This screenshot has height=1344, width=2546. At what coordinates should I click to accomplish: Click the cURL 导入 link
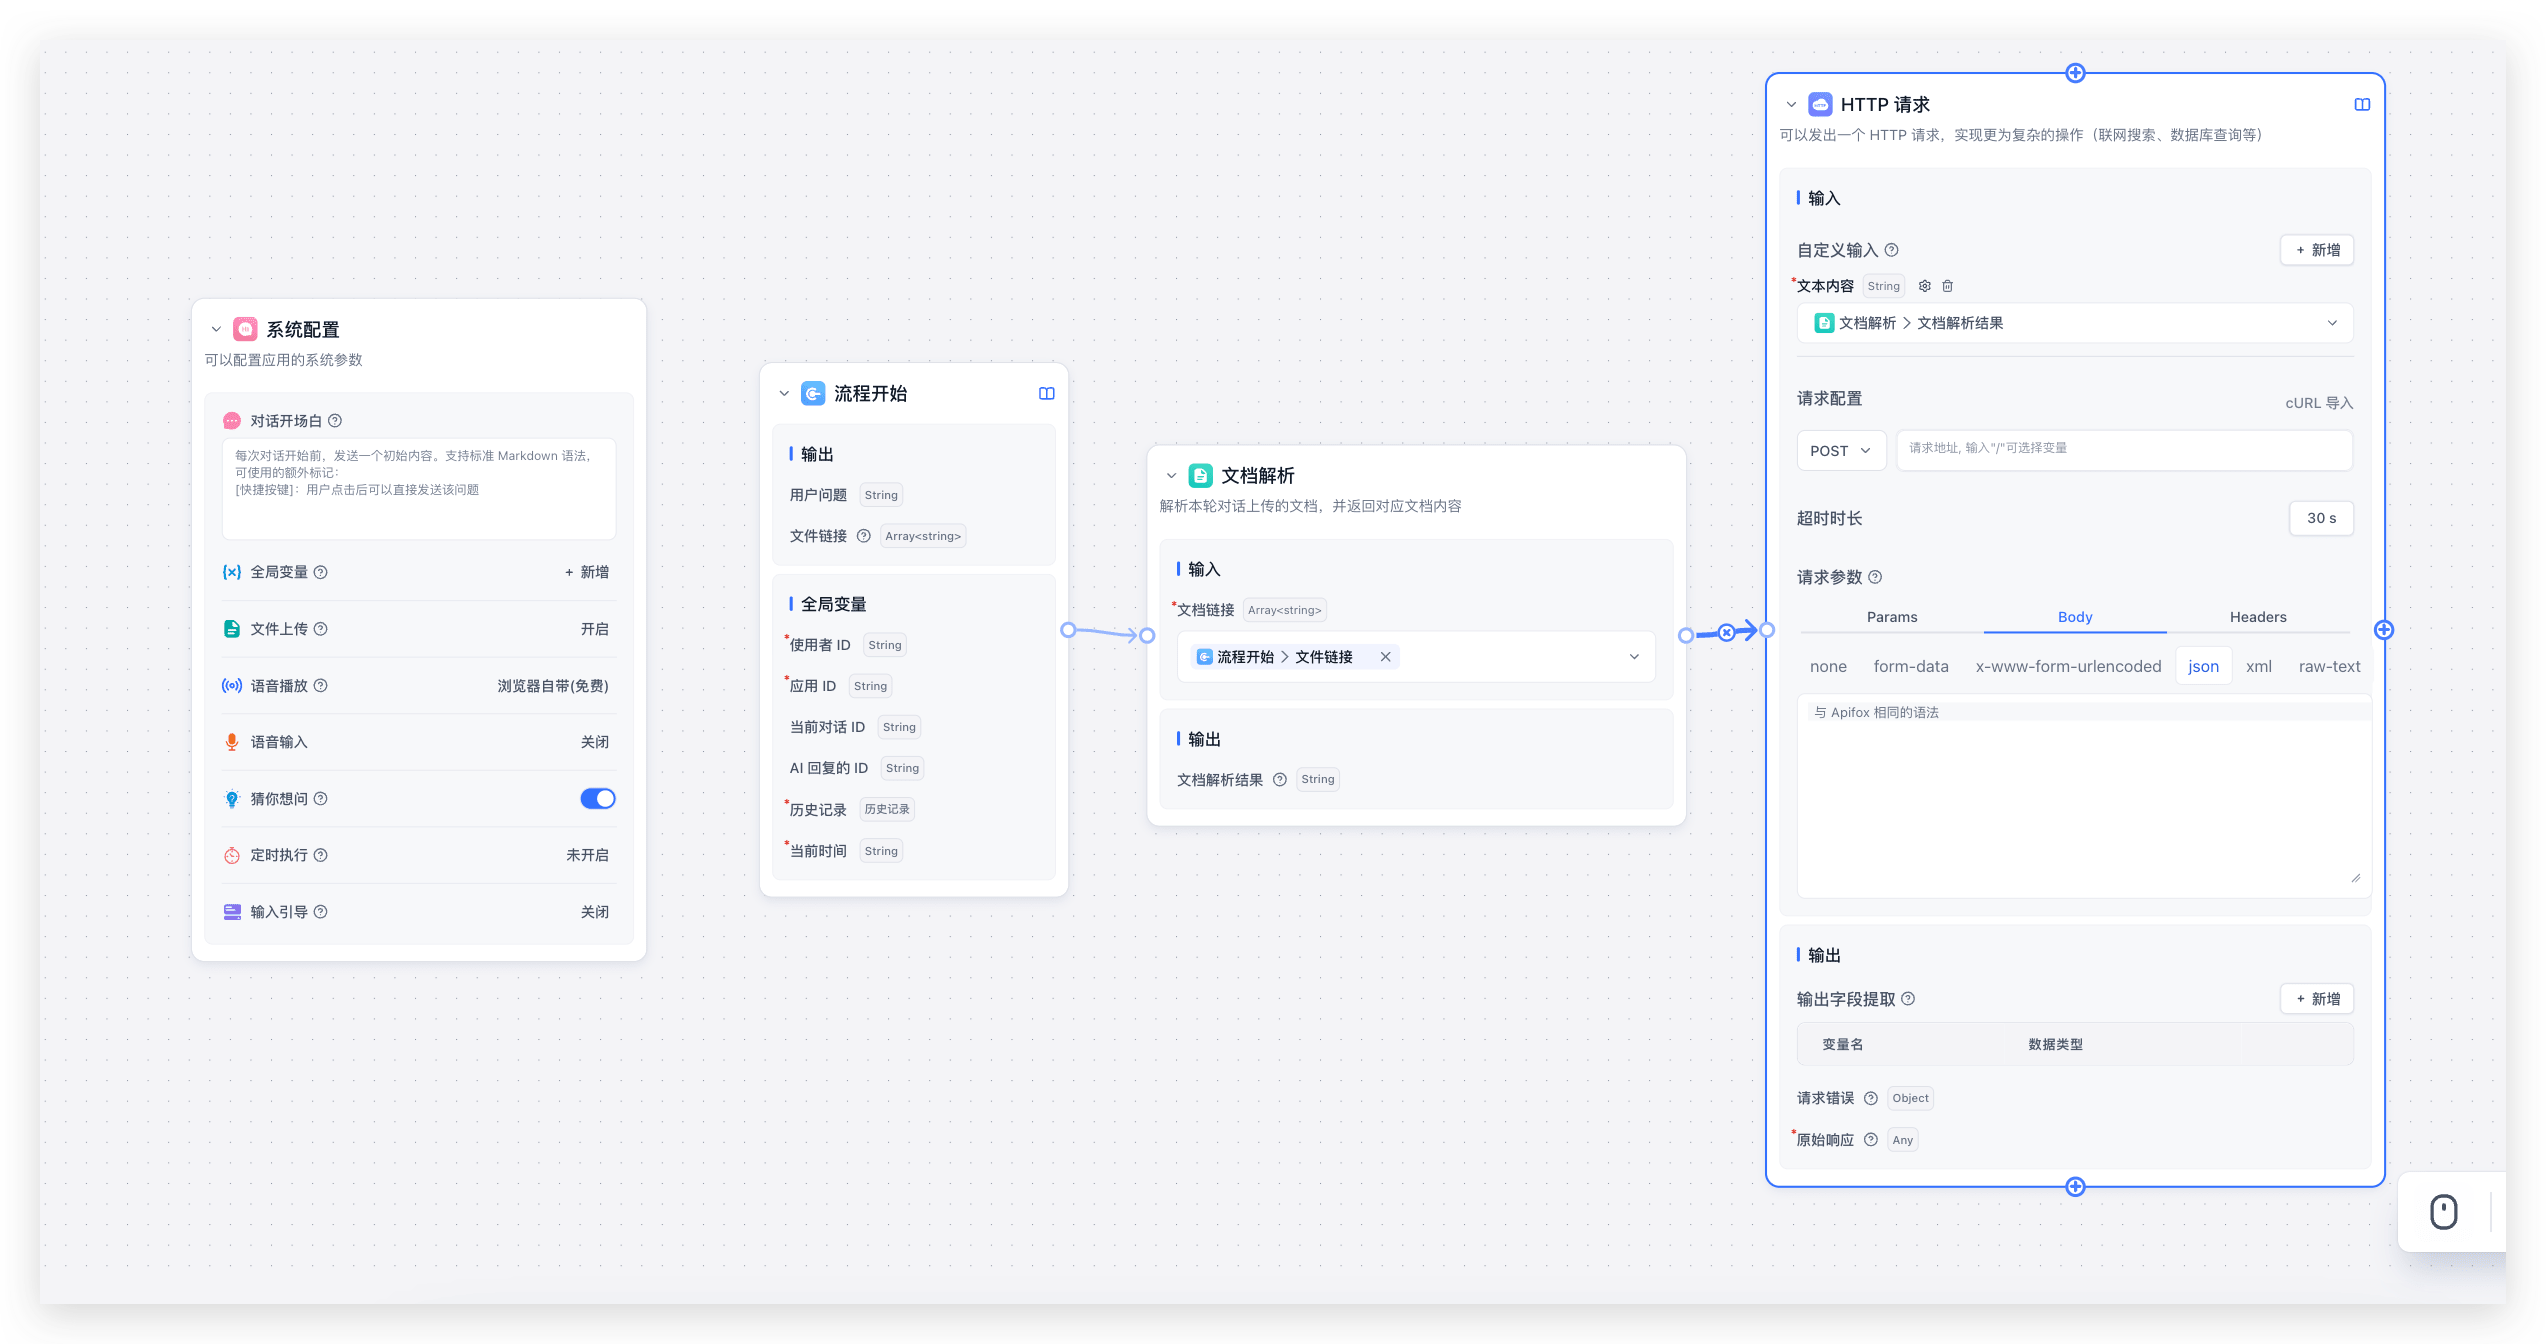[x=2318, y=403]
